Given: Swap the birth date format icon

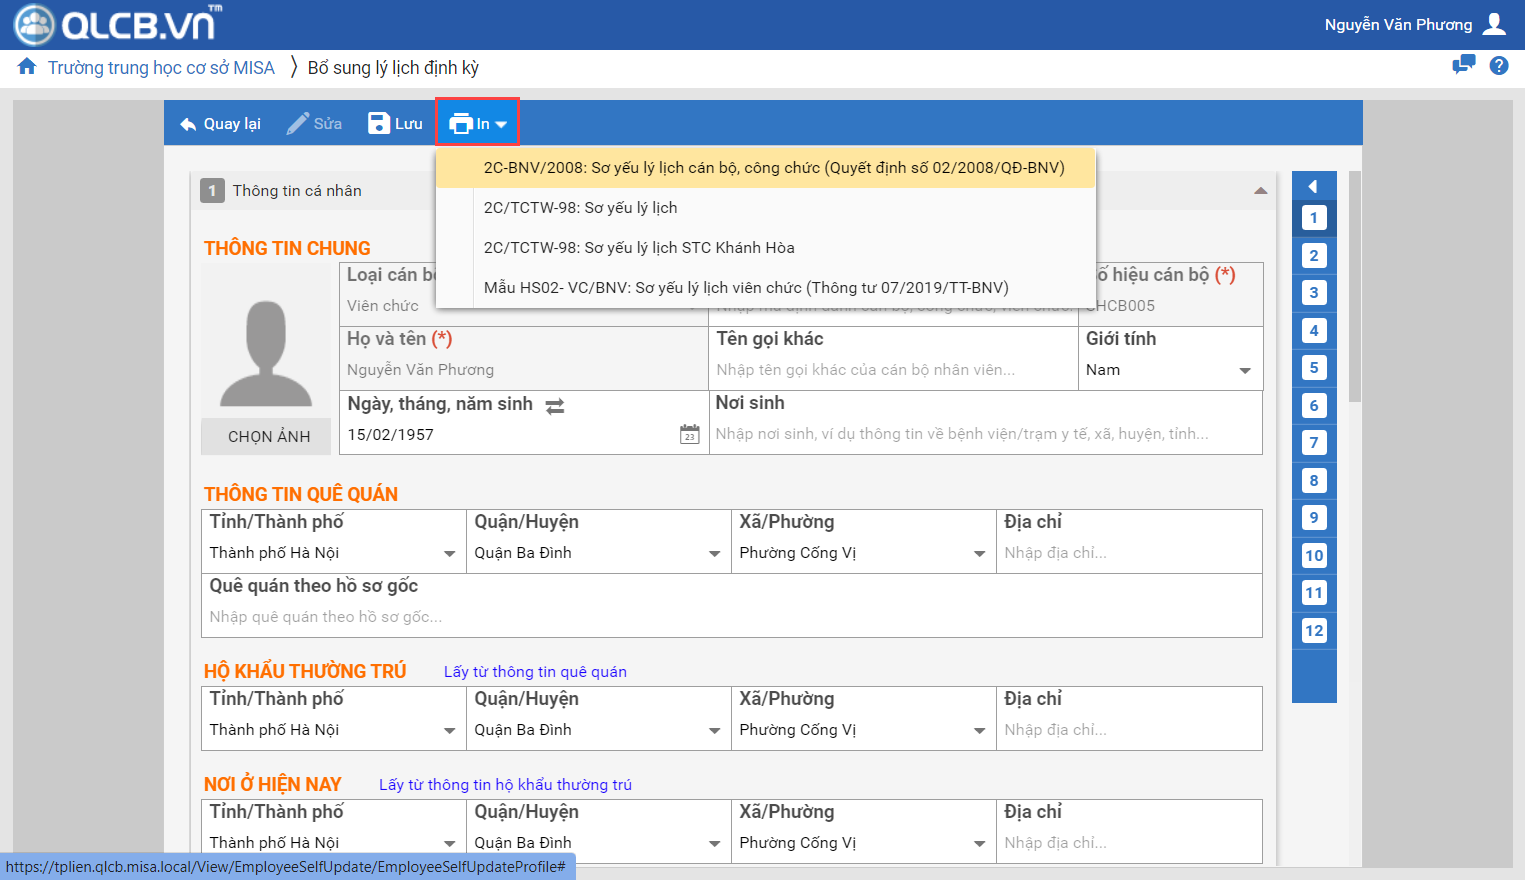Looking at the screenshot, I should click(555, 406).
